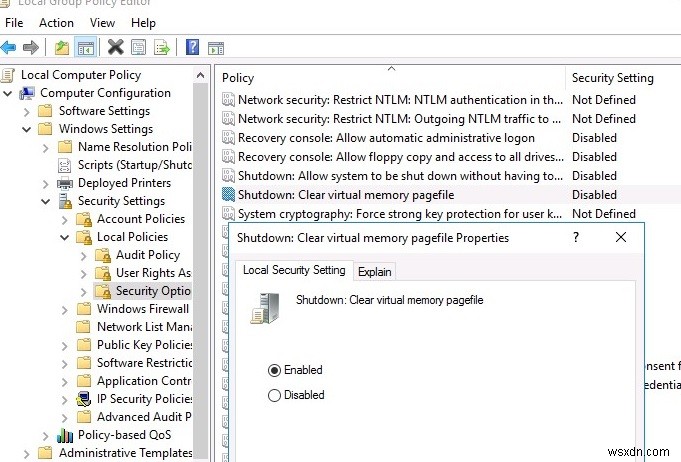Expand the Account Policies node
Image resolution: width=681 pixels, height=462 pixels.
(x=65, y=220)
